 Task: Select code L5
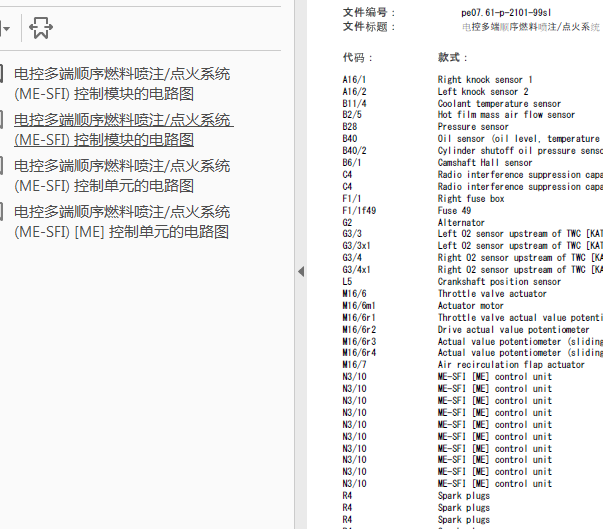[x=347, y=281]
